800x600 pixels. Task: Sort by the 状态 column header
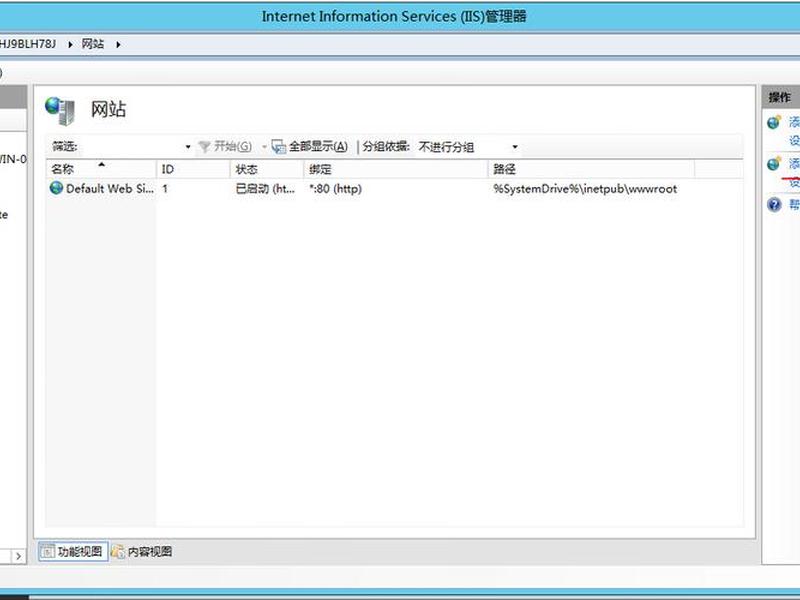tap(266, 169)
